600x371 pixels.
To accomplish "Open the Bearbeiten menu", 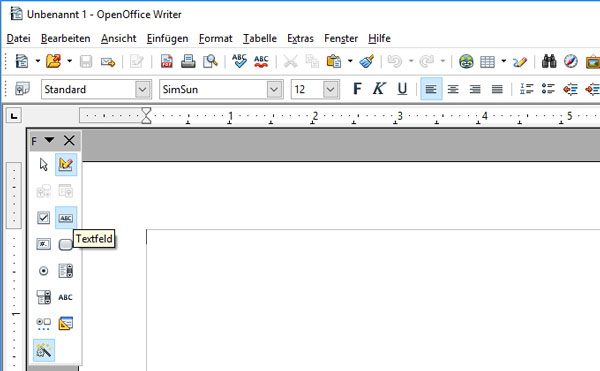I will point(65,38).
